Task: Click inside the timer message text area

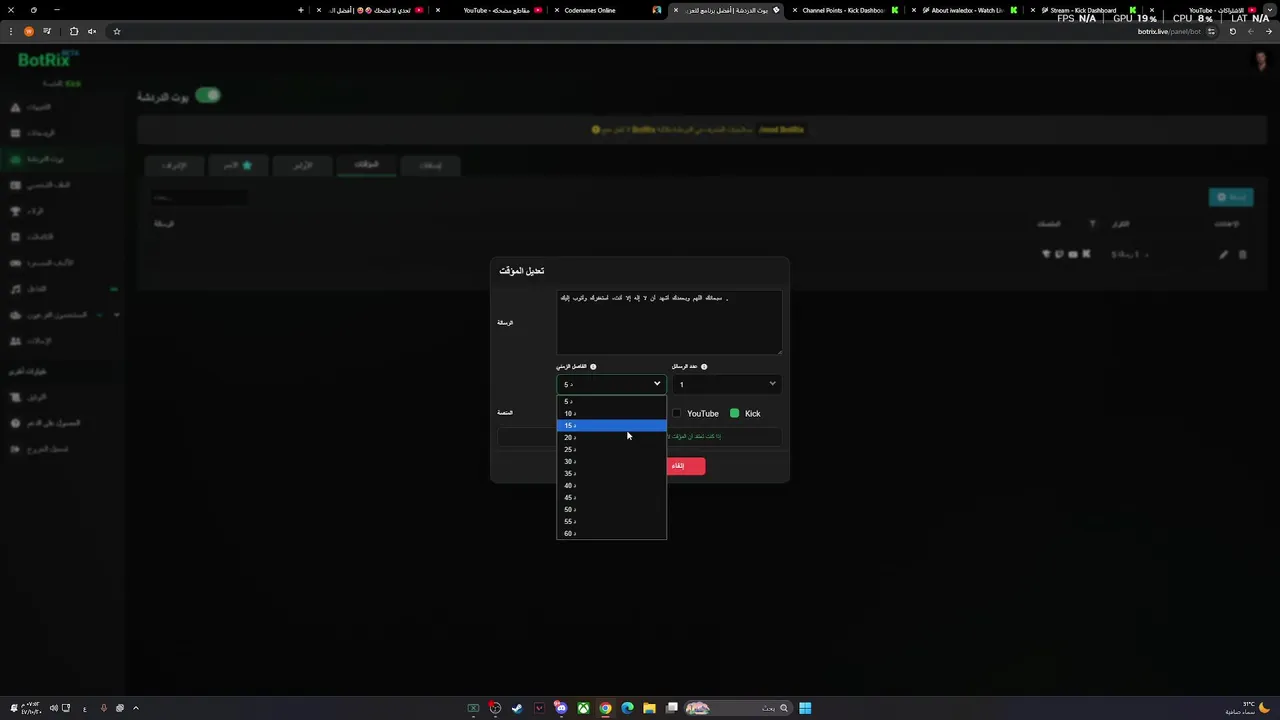Action: 669,322
